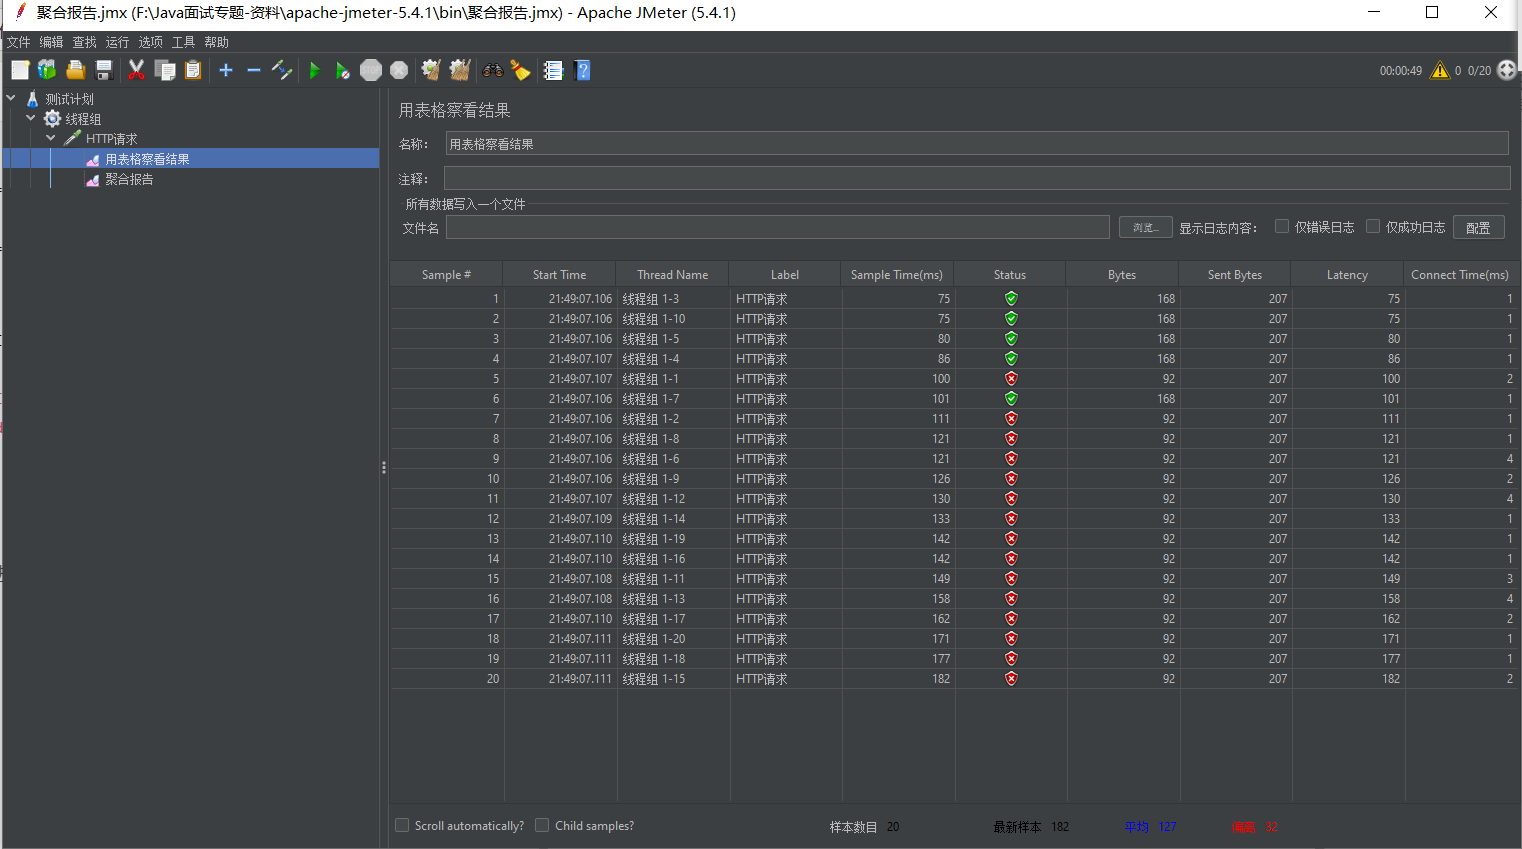Open the 选项 menu
Image resolution: width=1522 pixels, height=849 pixels.
tap(150, 42)
